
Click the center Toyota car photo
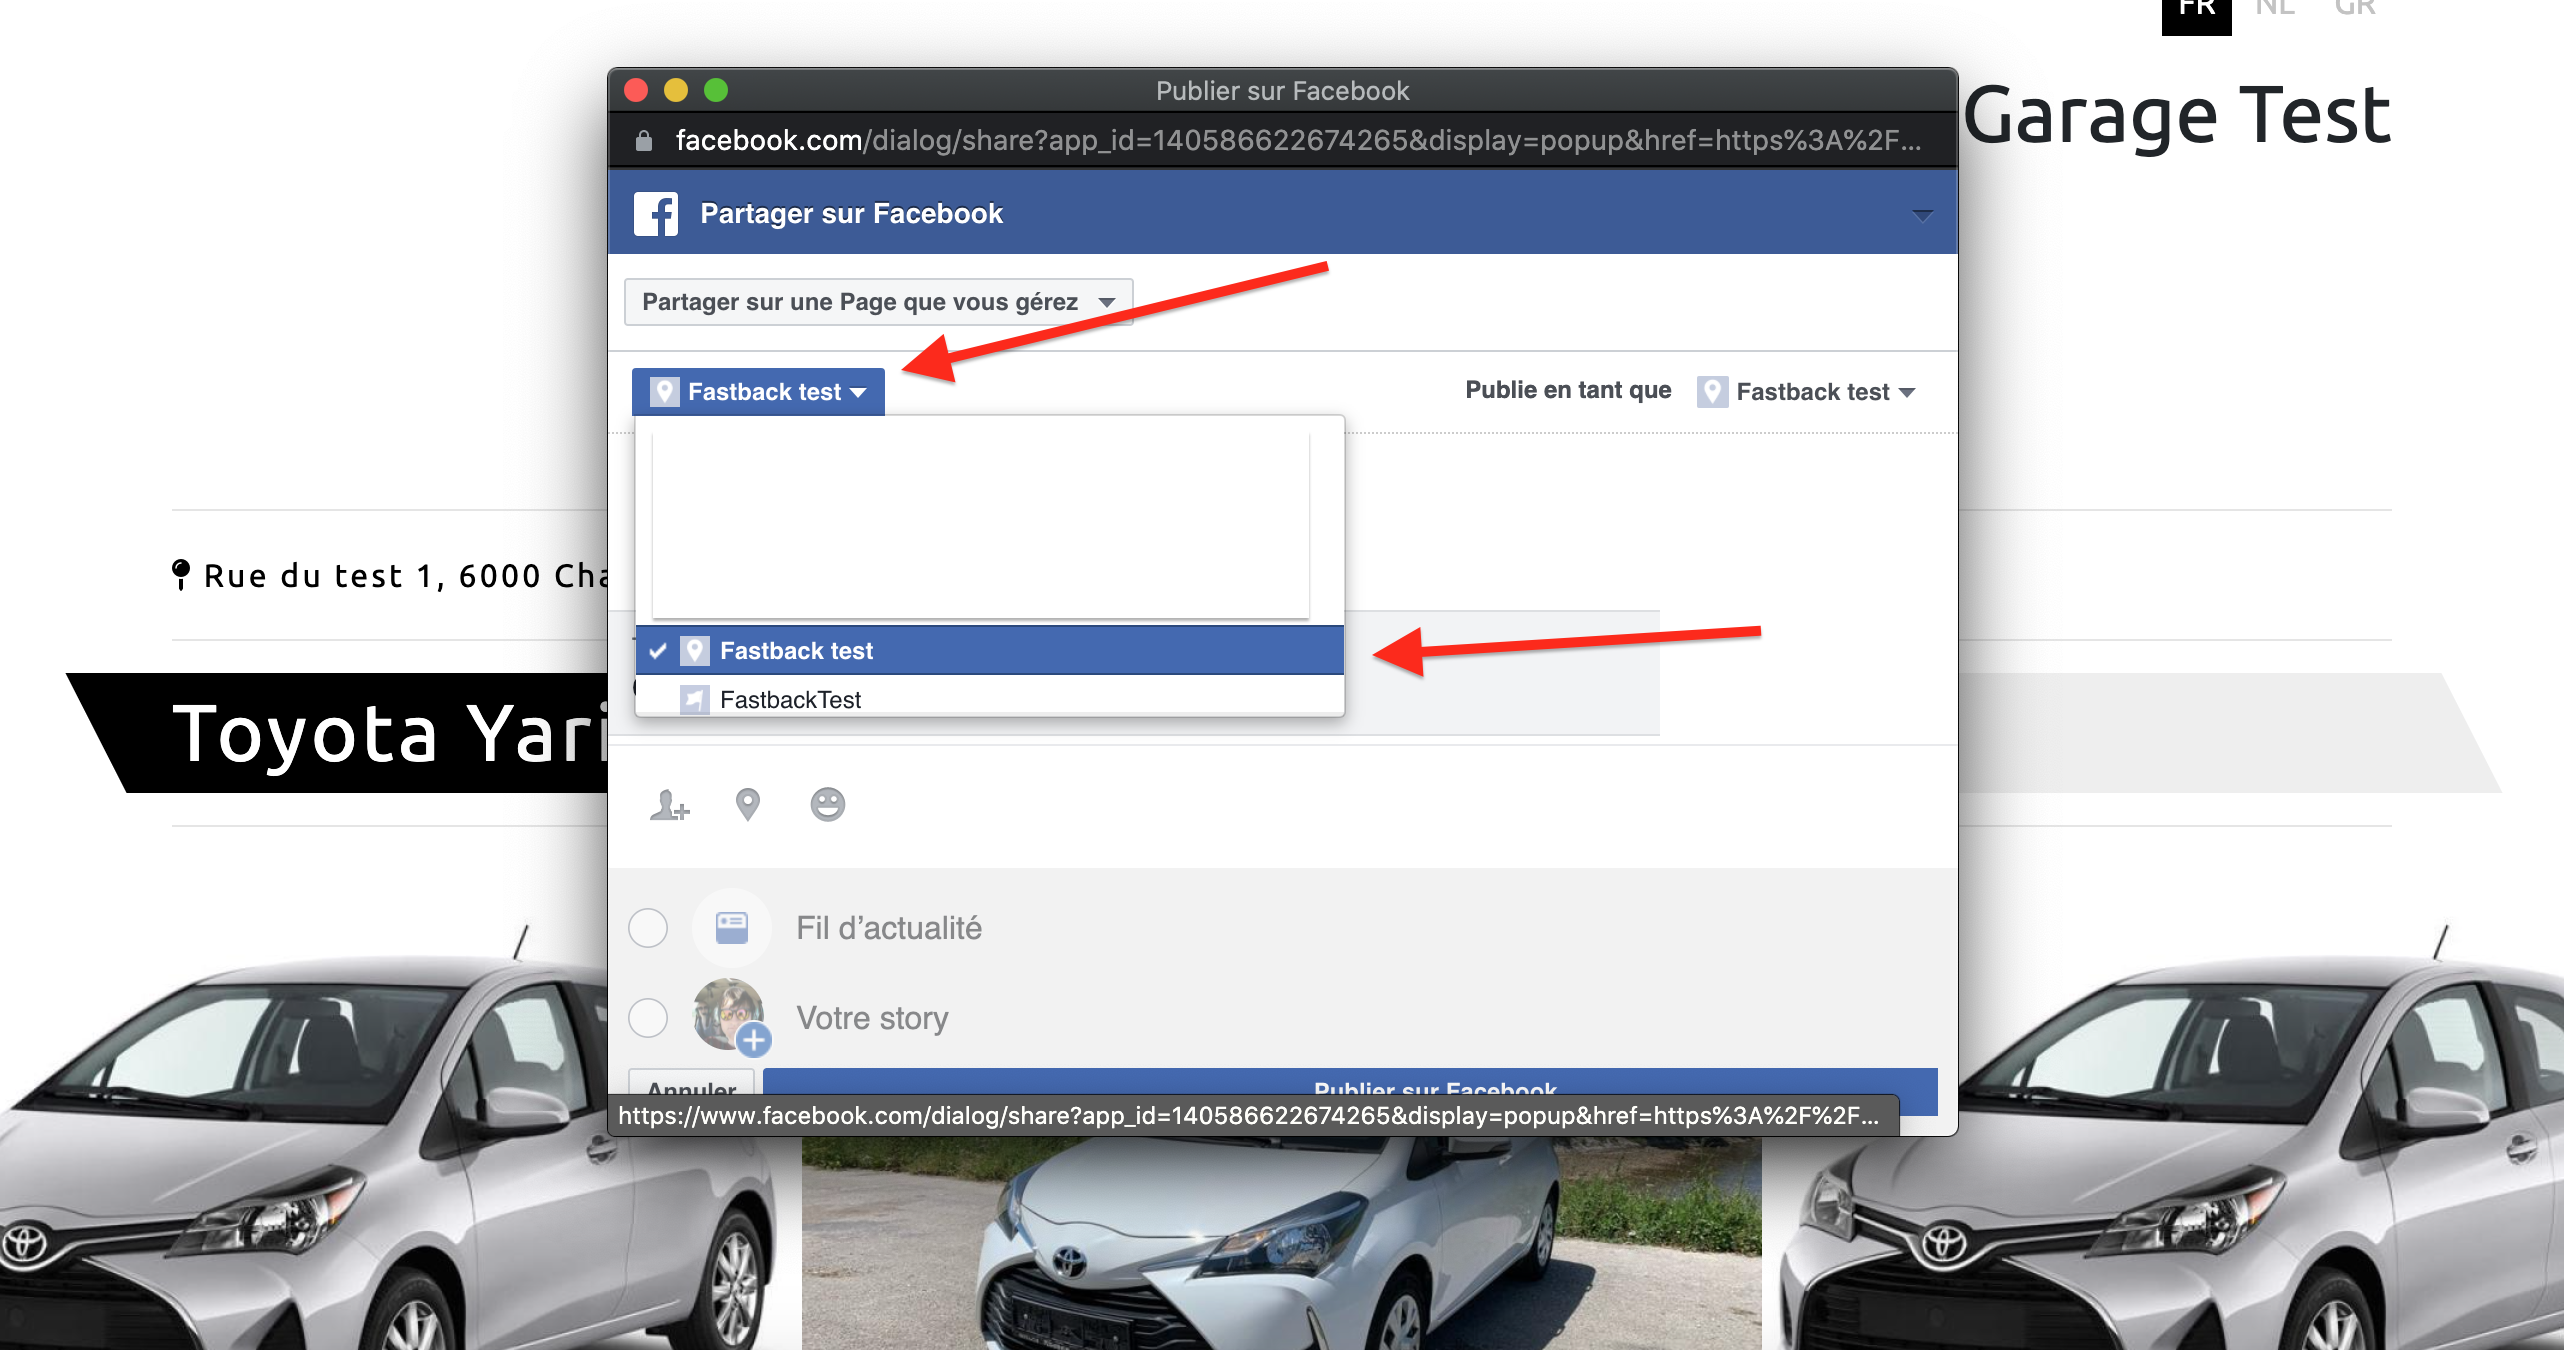pos(1281,1243)
